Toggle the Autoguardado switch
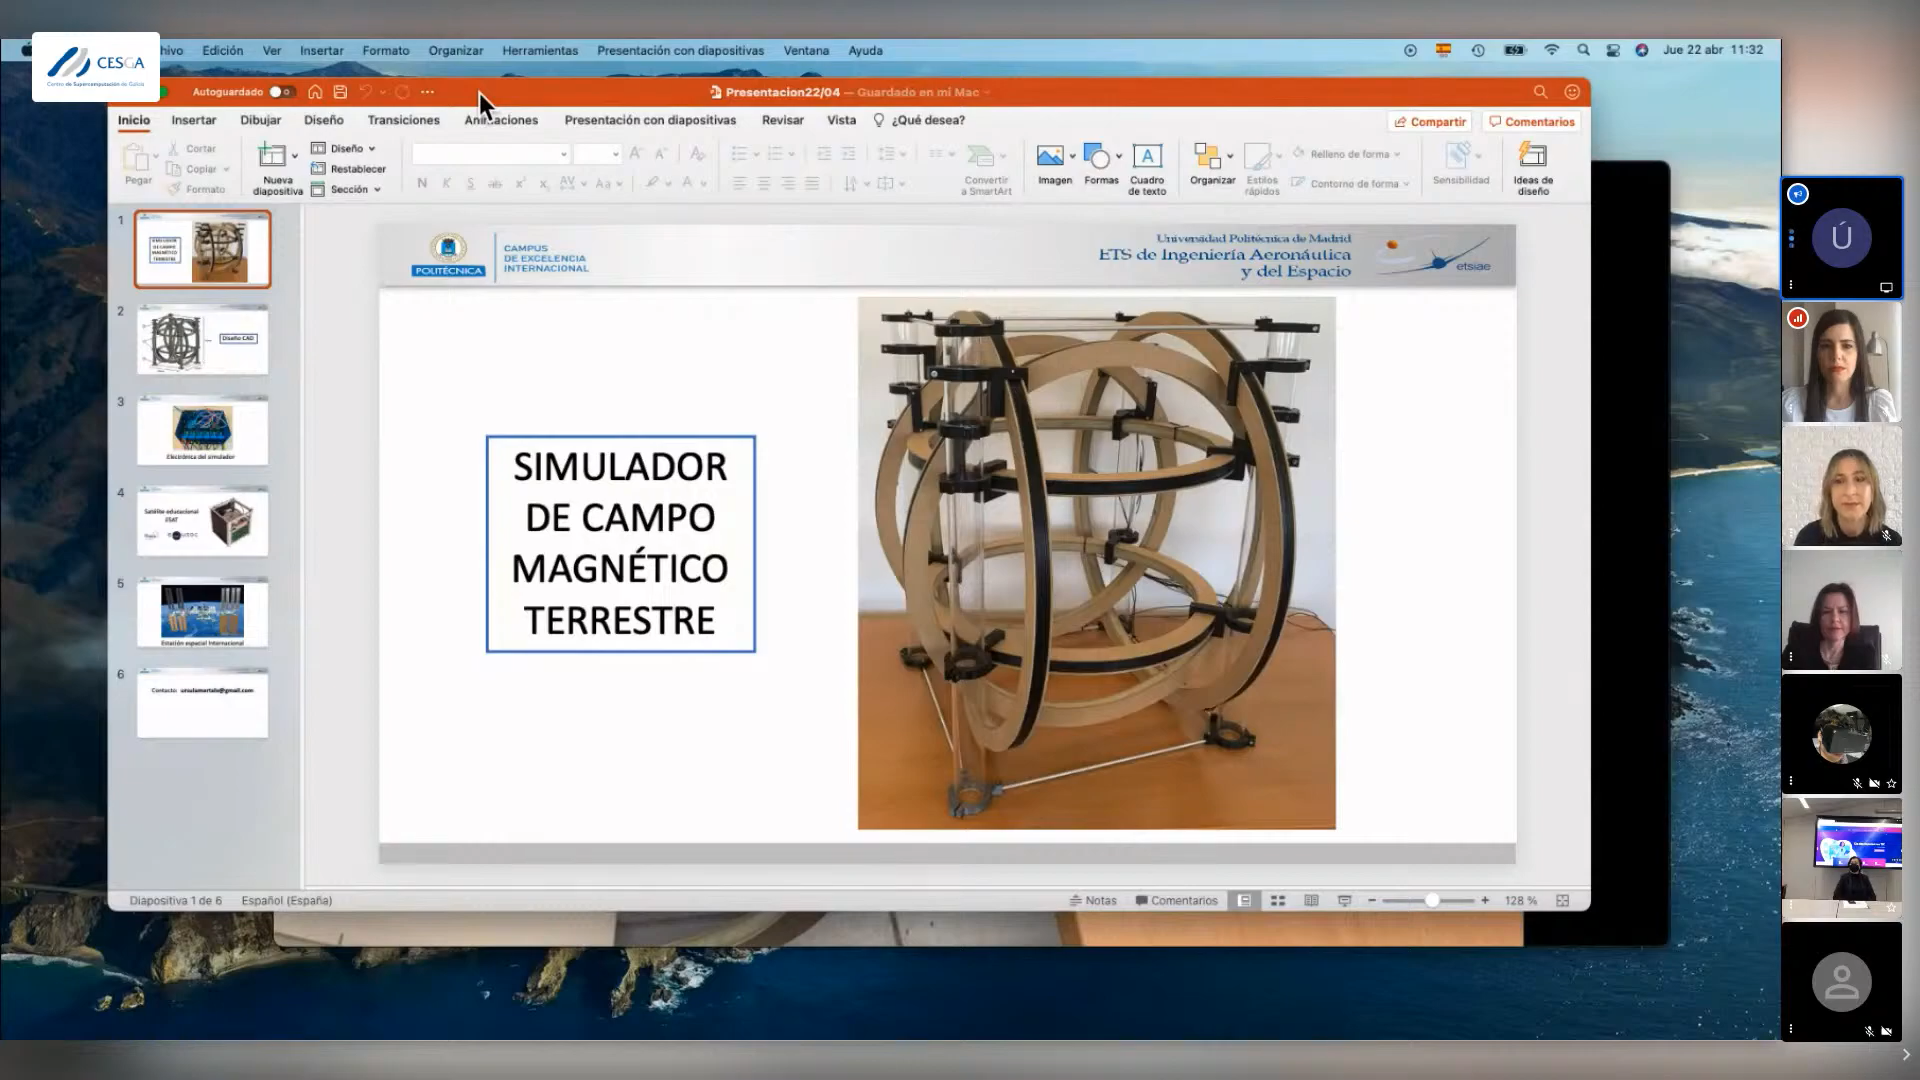1920x1080 pixels. (281, 92)
